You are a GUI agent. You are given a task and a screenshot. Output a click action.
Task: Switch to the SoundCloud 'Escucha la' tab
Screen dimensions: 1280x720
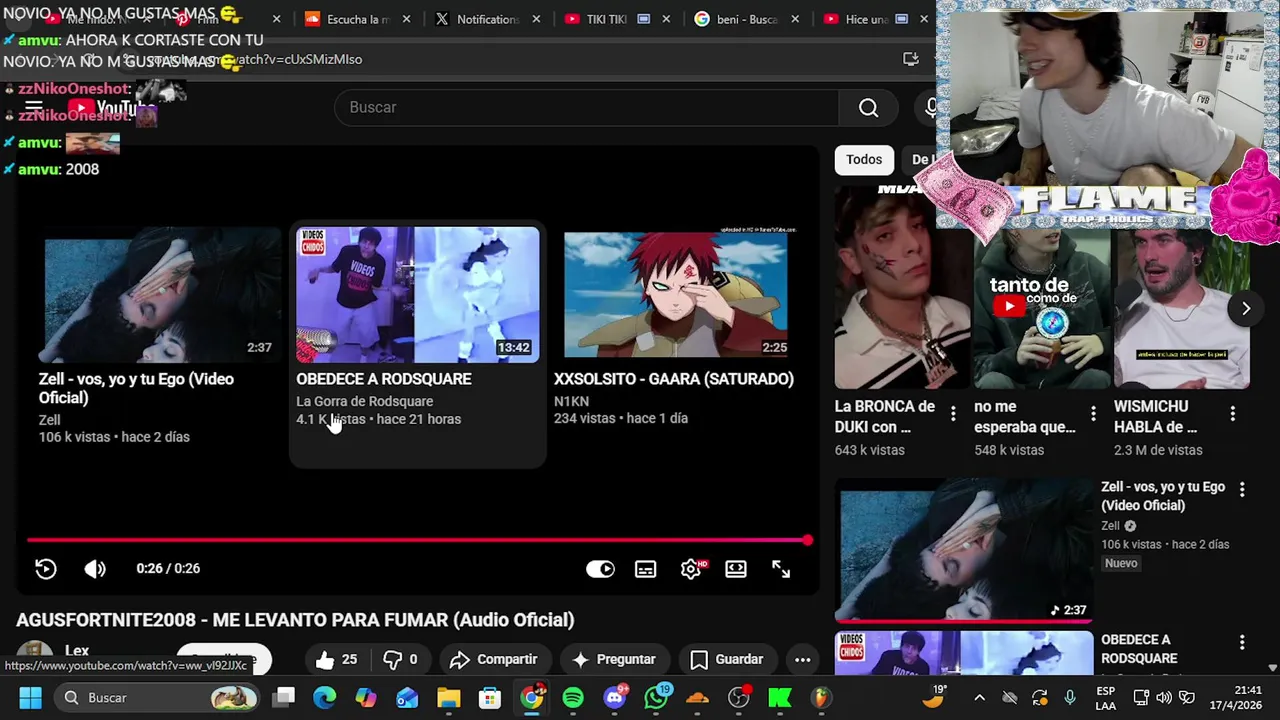click(x=358, y=19)
